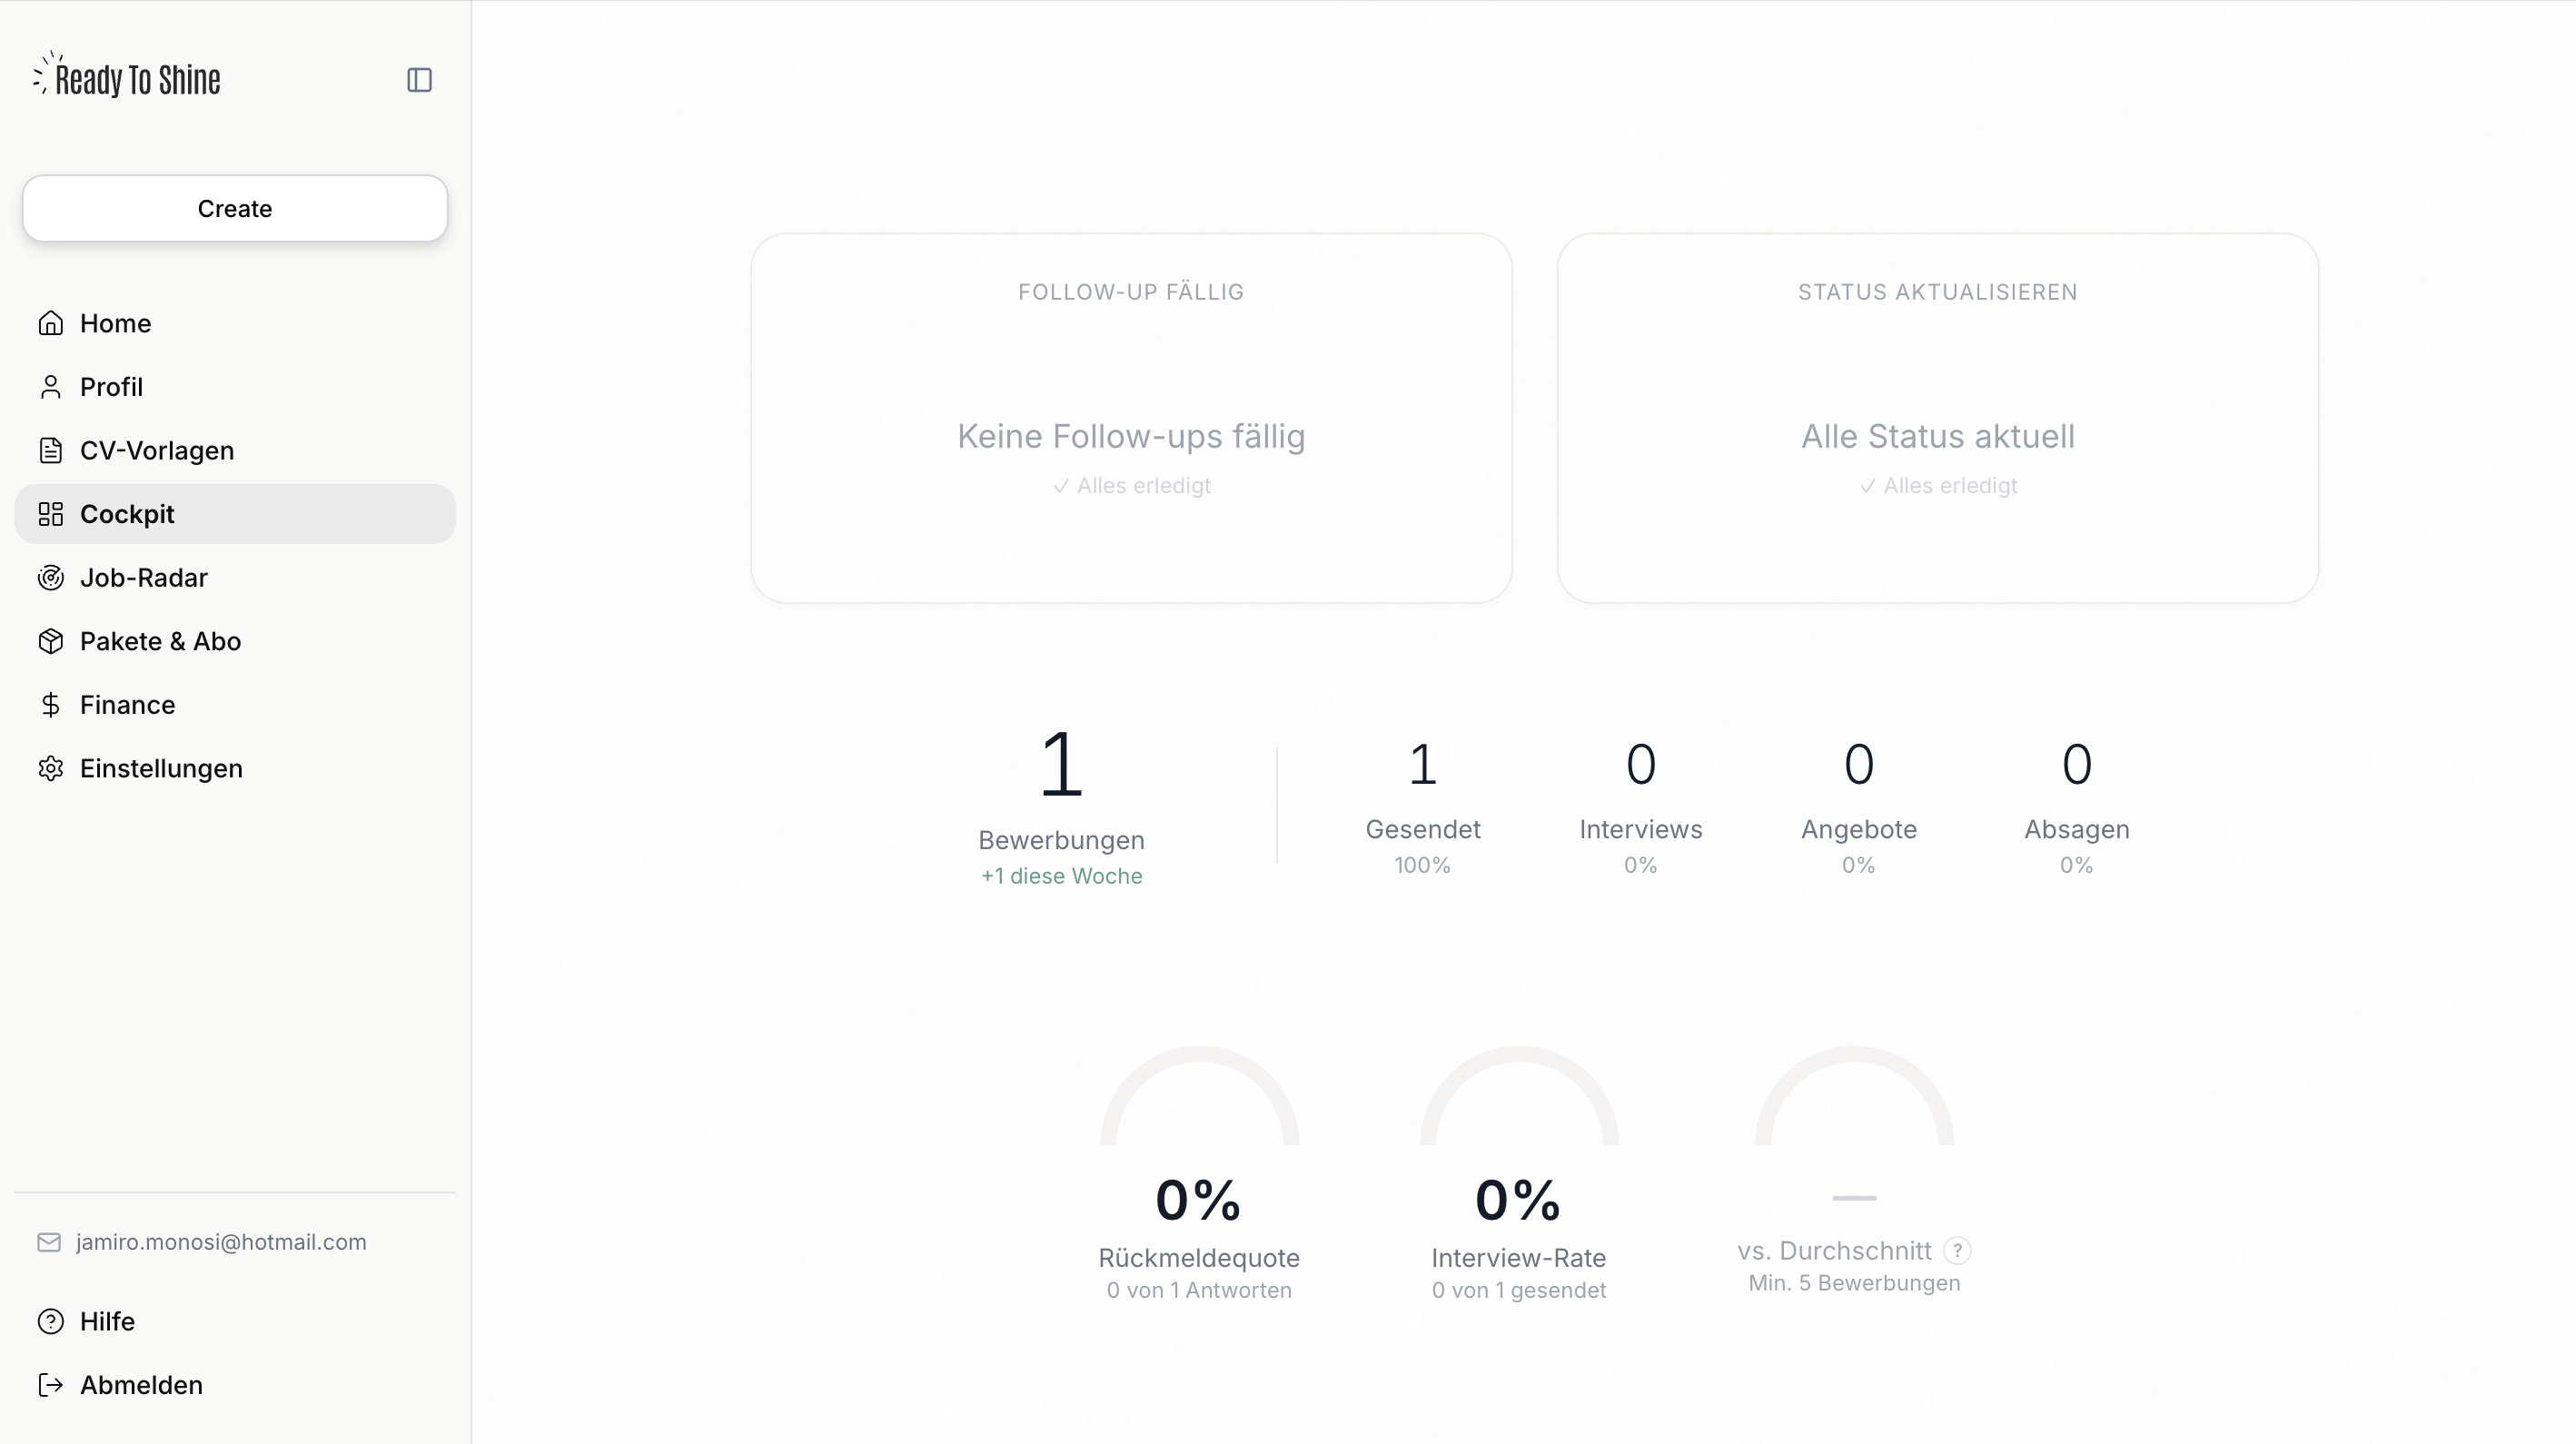Open the Job-Radar target icon
The image size is (2576, 1444).
(51, 578)
